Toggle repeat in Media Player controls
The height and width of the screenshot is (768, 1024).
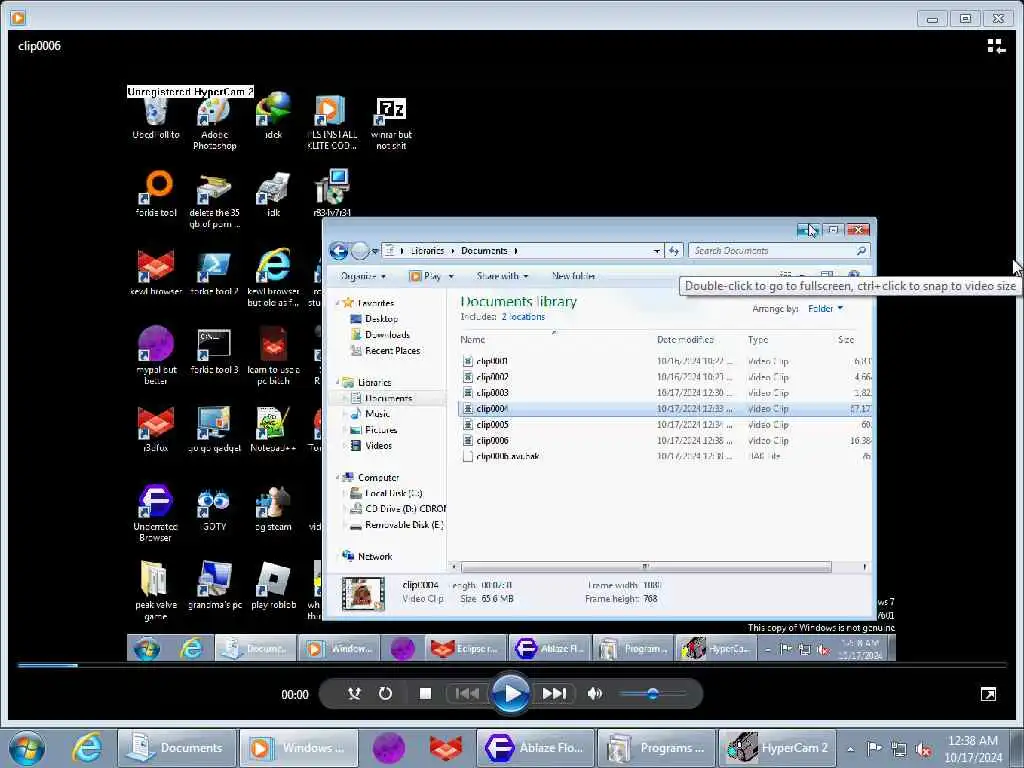[385, 694]
